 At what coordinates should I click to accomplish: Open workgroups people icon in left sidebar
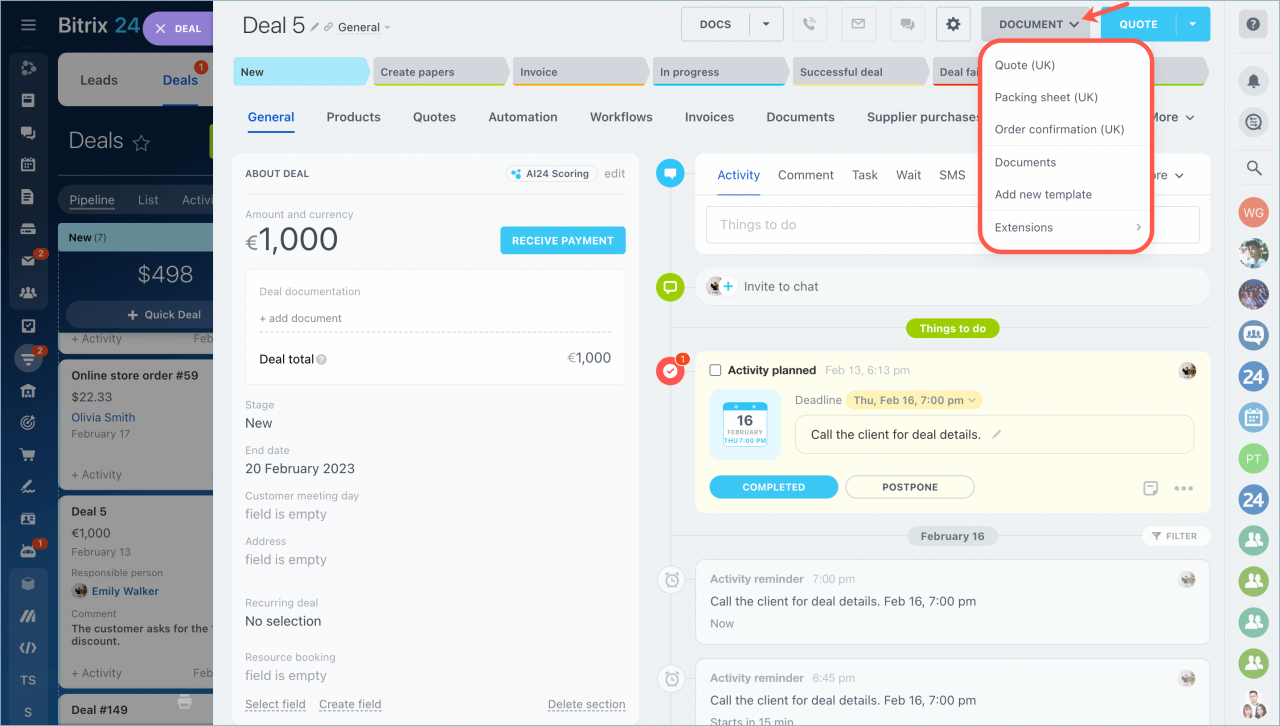click(28, 293)
